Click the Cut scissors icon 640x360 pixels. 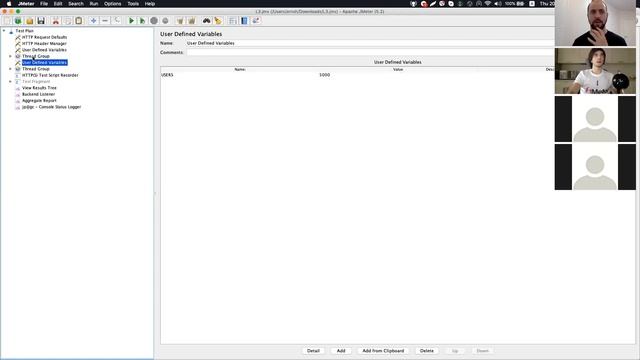56,21
